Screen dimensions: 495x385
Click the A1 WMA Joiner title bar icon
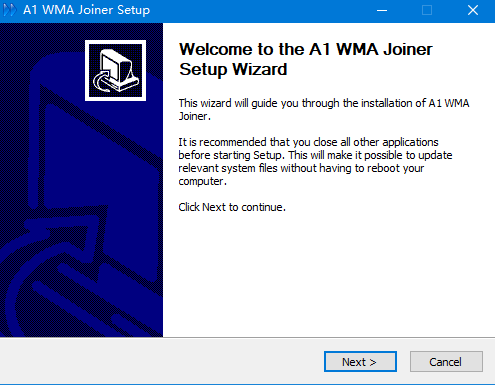[x=9, y=10]
